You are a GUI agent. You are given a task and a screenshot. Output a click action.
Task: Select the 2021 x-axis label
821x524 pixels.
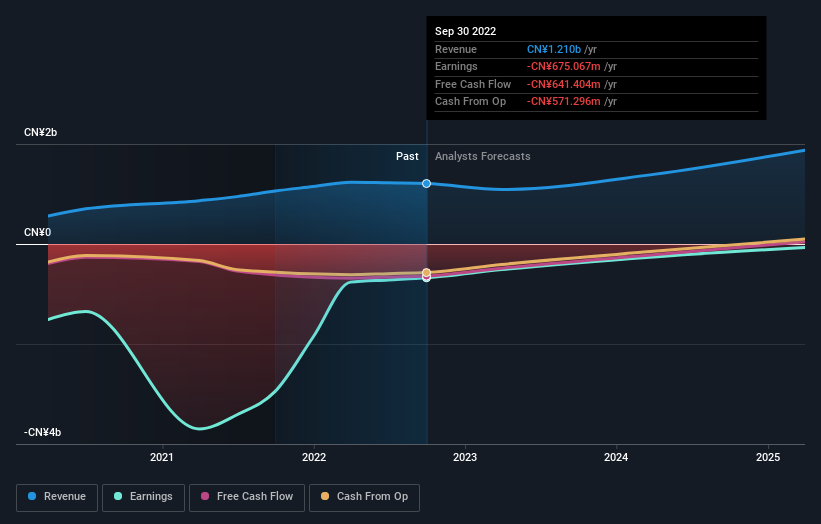pyautogui.click(x=162, y=457)
